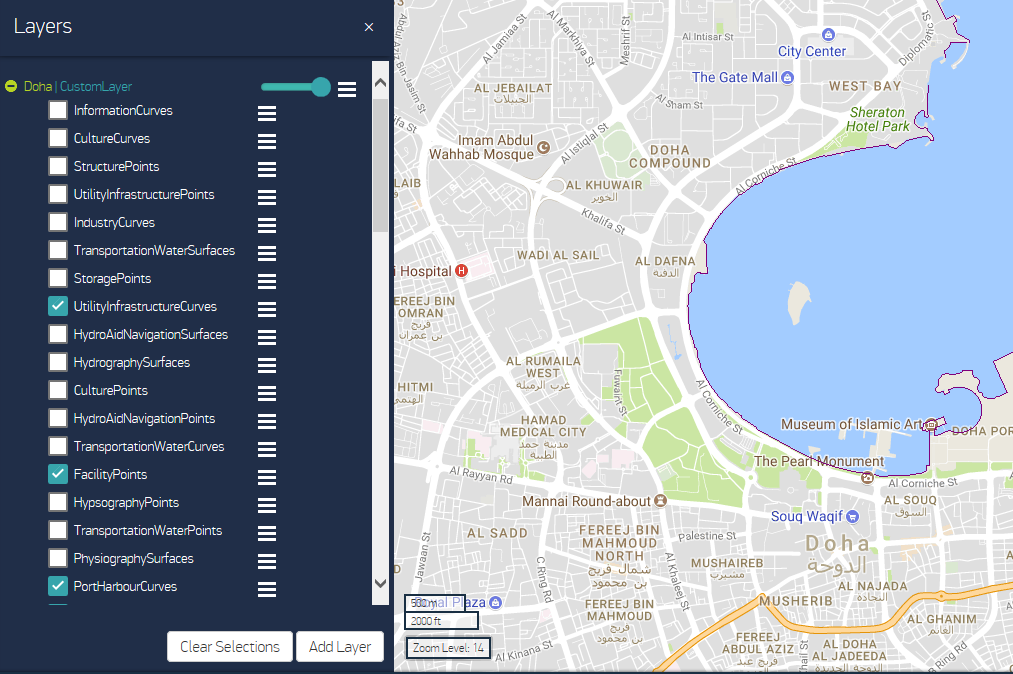1013x674 pixels.
Task: Open menu for TransportationWaterPoints layer
Action: [x=267, y=533]
